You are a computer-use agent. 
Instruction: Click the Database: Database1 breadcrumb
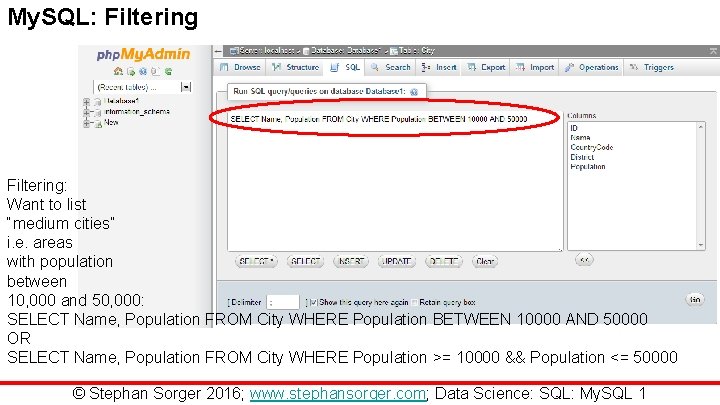point(342,51)
